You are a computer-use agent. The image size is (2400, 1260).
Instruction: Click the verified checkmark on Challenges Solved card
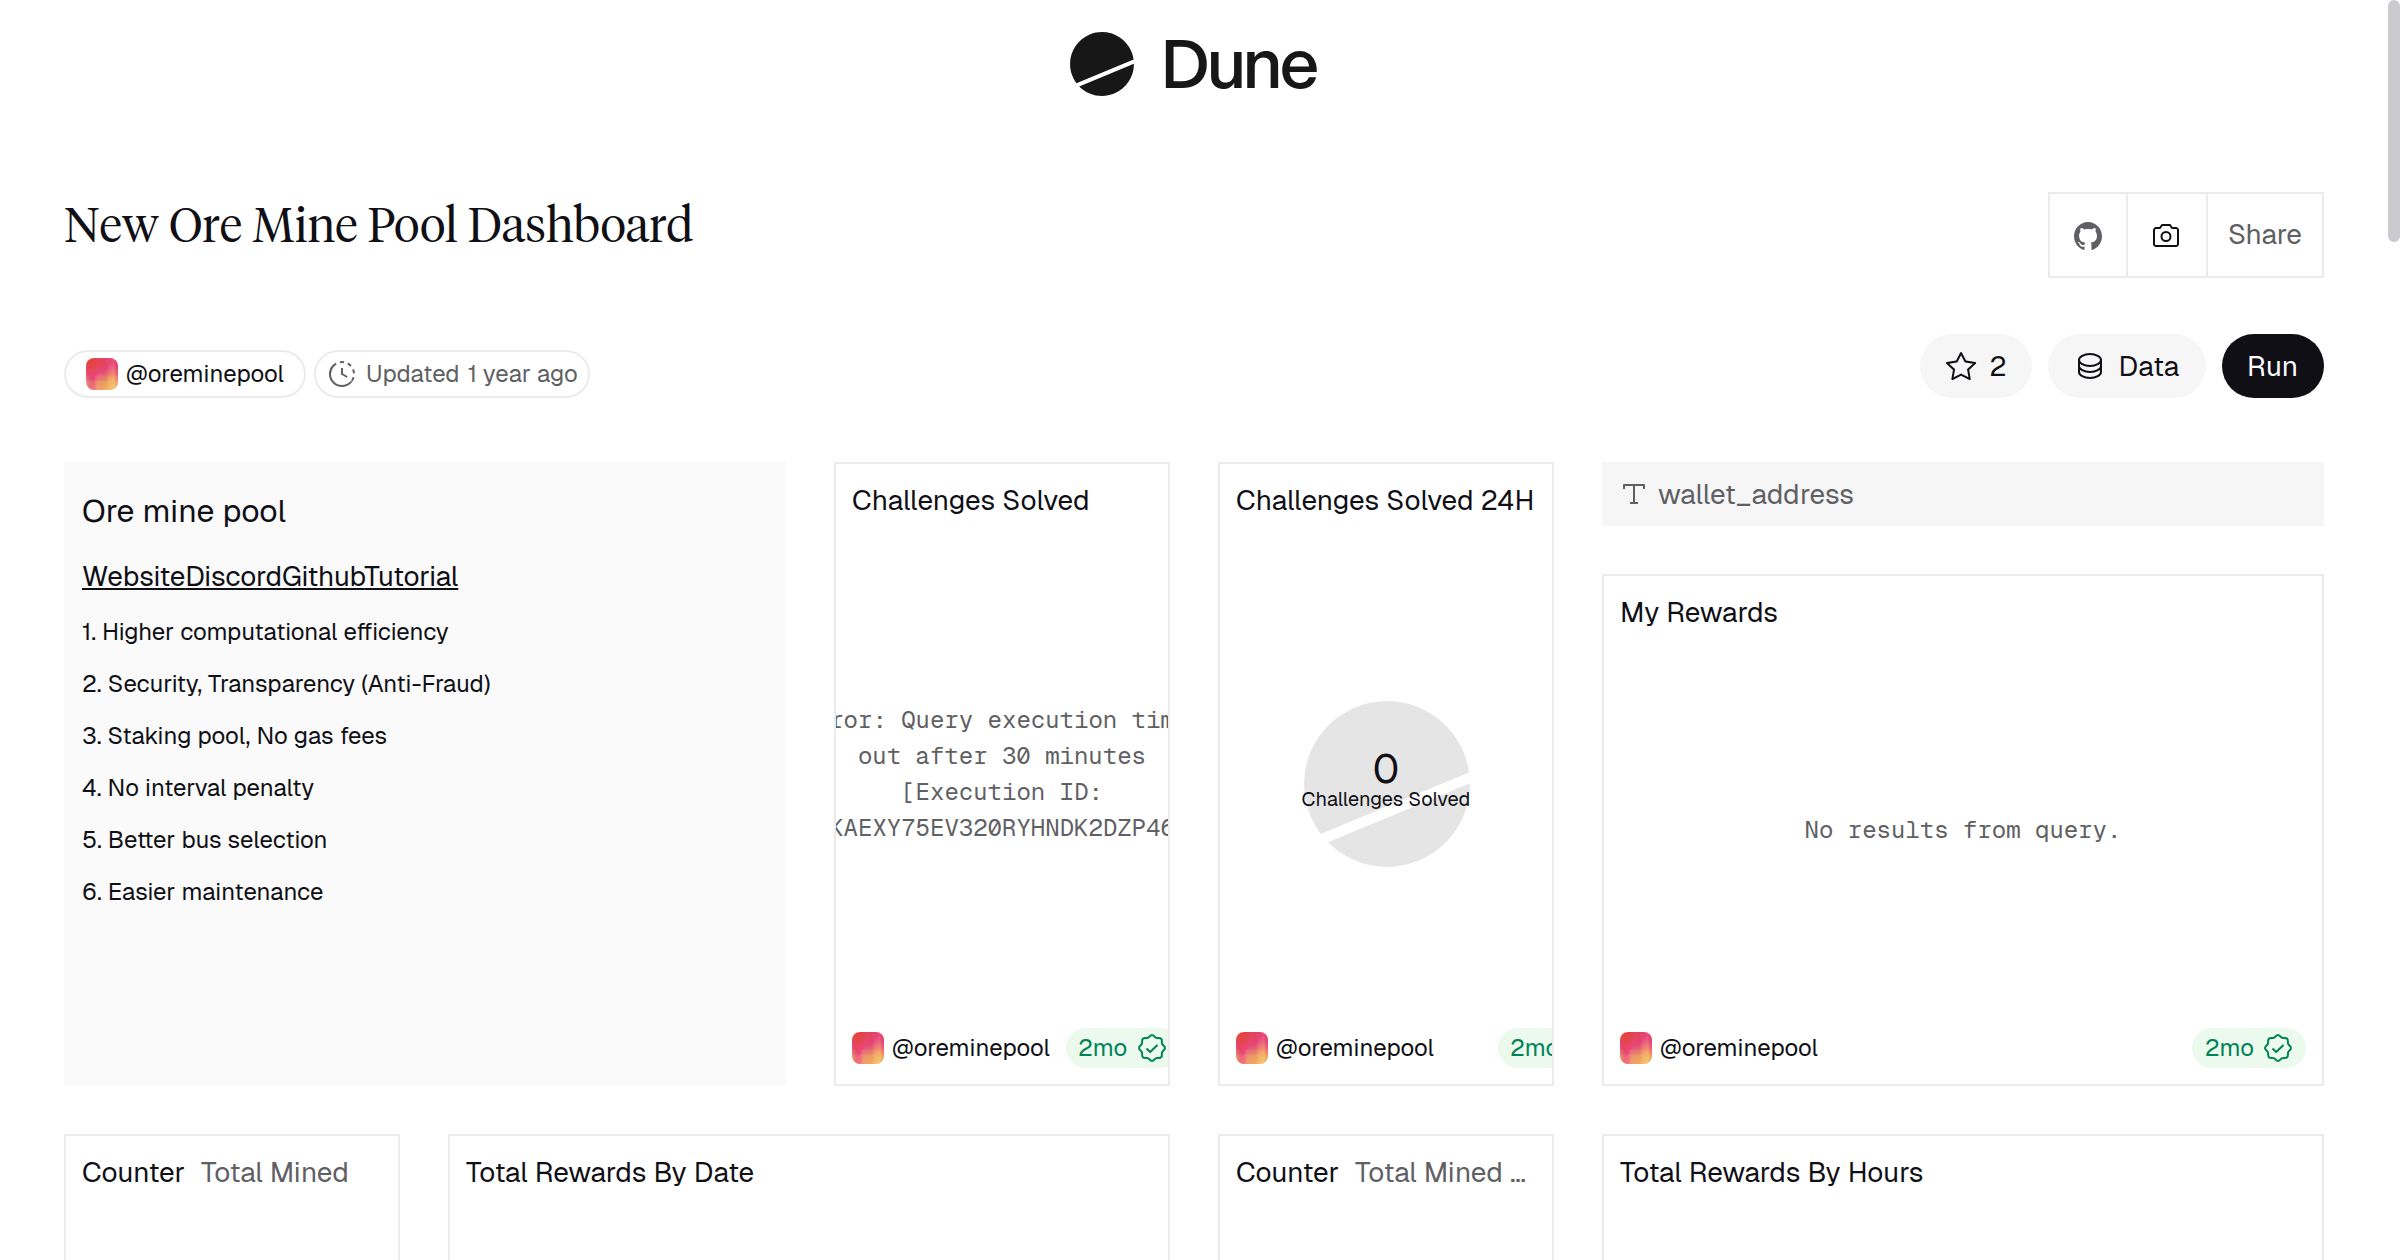point(1151,1048)
